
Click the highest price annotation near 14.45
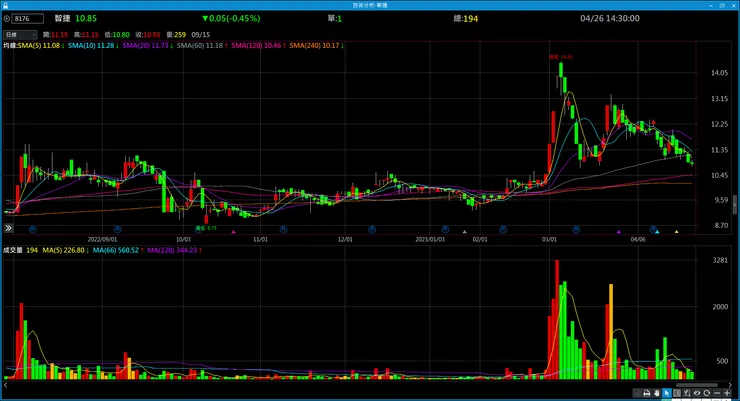[x=561, y=57]
